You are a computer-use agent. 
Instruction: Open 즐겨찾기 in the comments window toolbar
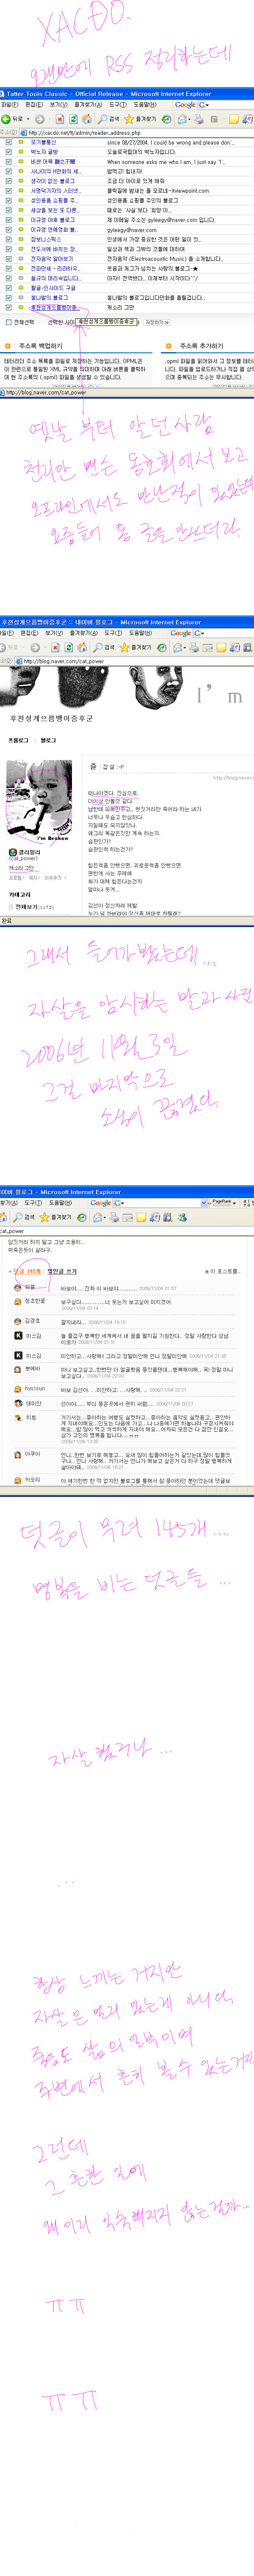(55, 1217)
